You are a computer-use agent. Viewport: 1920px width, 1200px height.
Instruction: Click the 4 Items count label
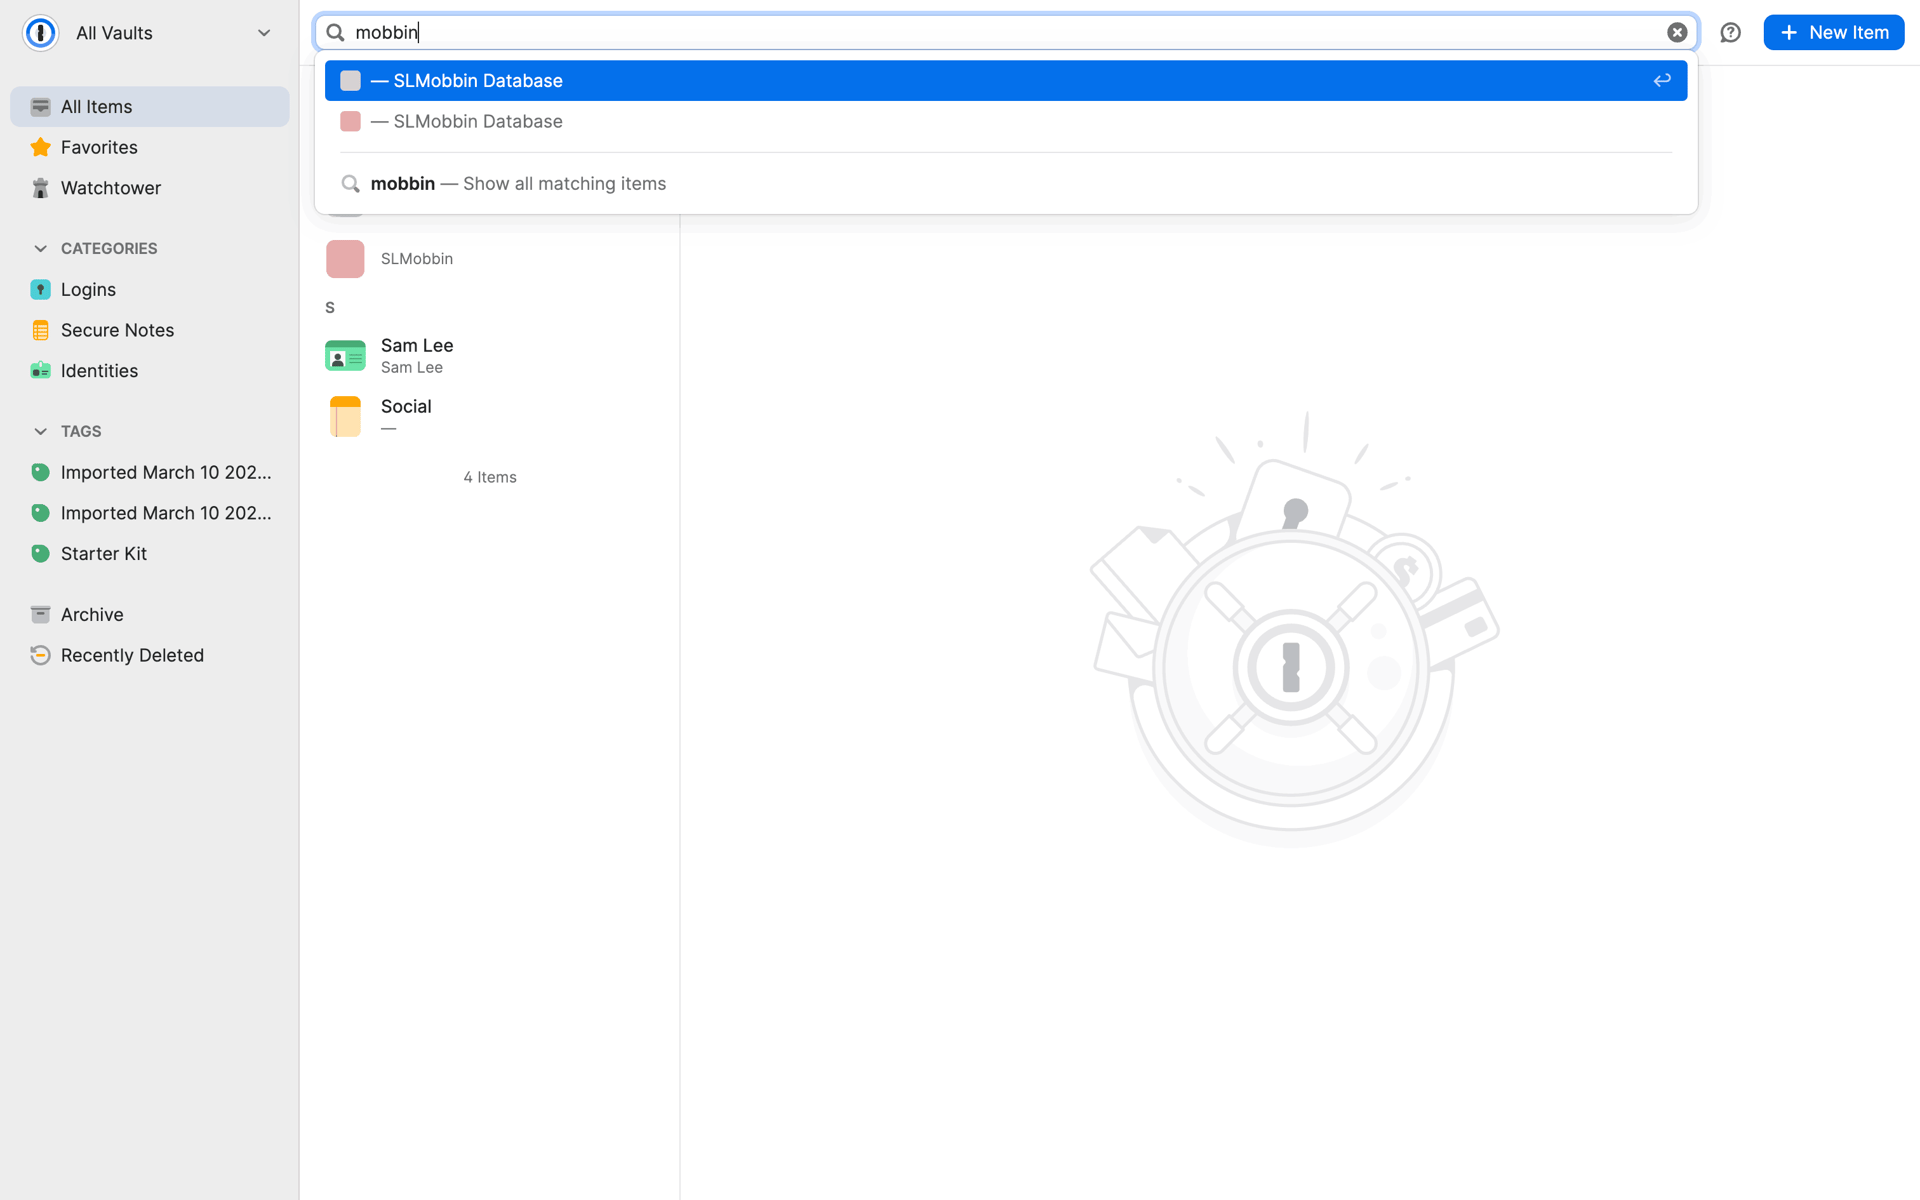(490, 478)
